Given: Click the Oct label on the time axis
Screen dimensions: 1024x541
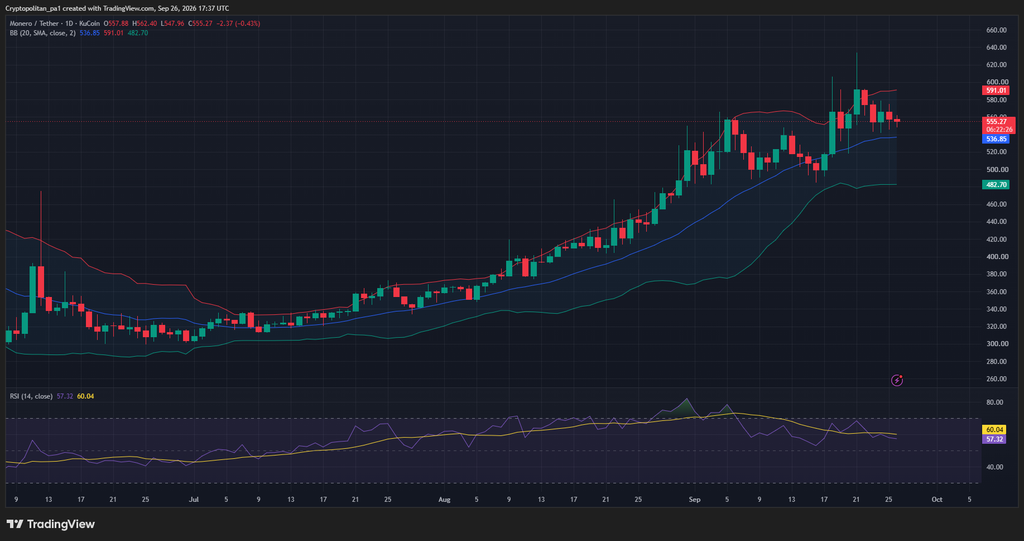Looking at the screenshot, I should click(937, 499).
